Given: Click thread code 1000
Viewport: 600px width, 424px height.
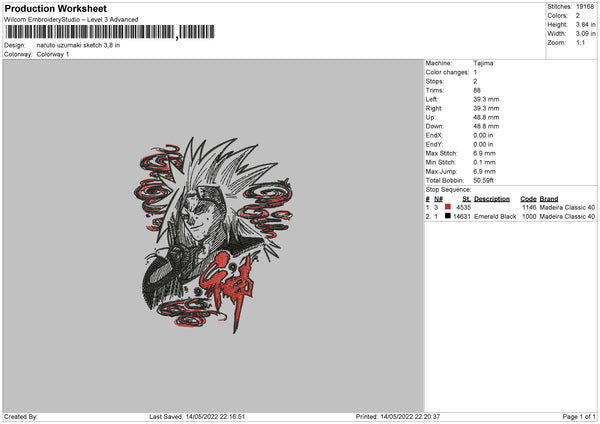Looking at the screenshot, I should click(x=529, y=217).
